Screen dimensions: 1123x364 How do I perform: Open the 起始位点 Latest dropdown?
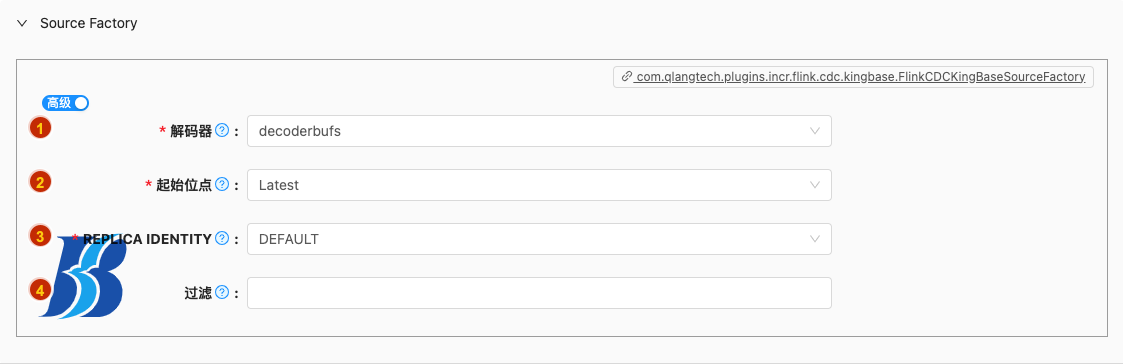click(539, 185)
